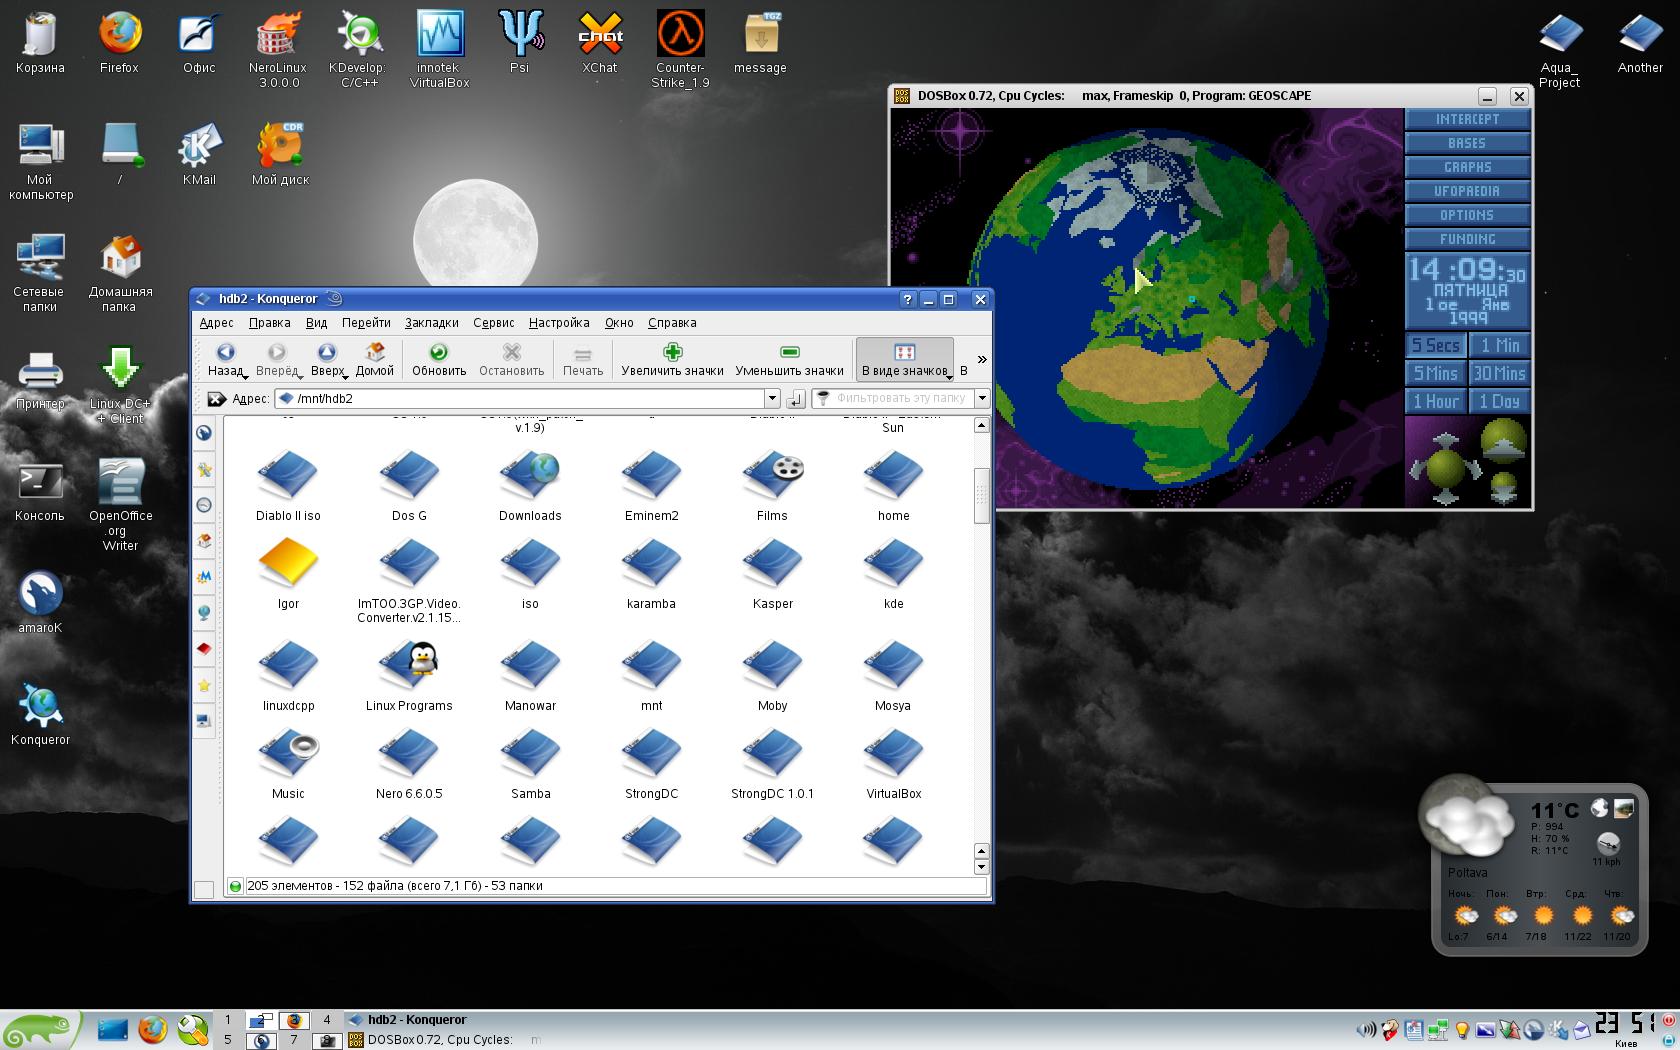
Task: Click Уменьшить значки zoom-out icon
Action: pyautogui.click(x=790, y=352)
